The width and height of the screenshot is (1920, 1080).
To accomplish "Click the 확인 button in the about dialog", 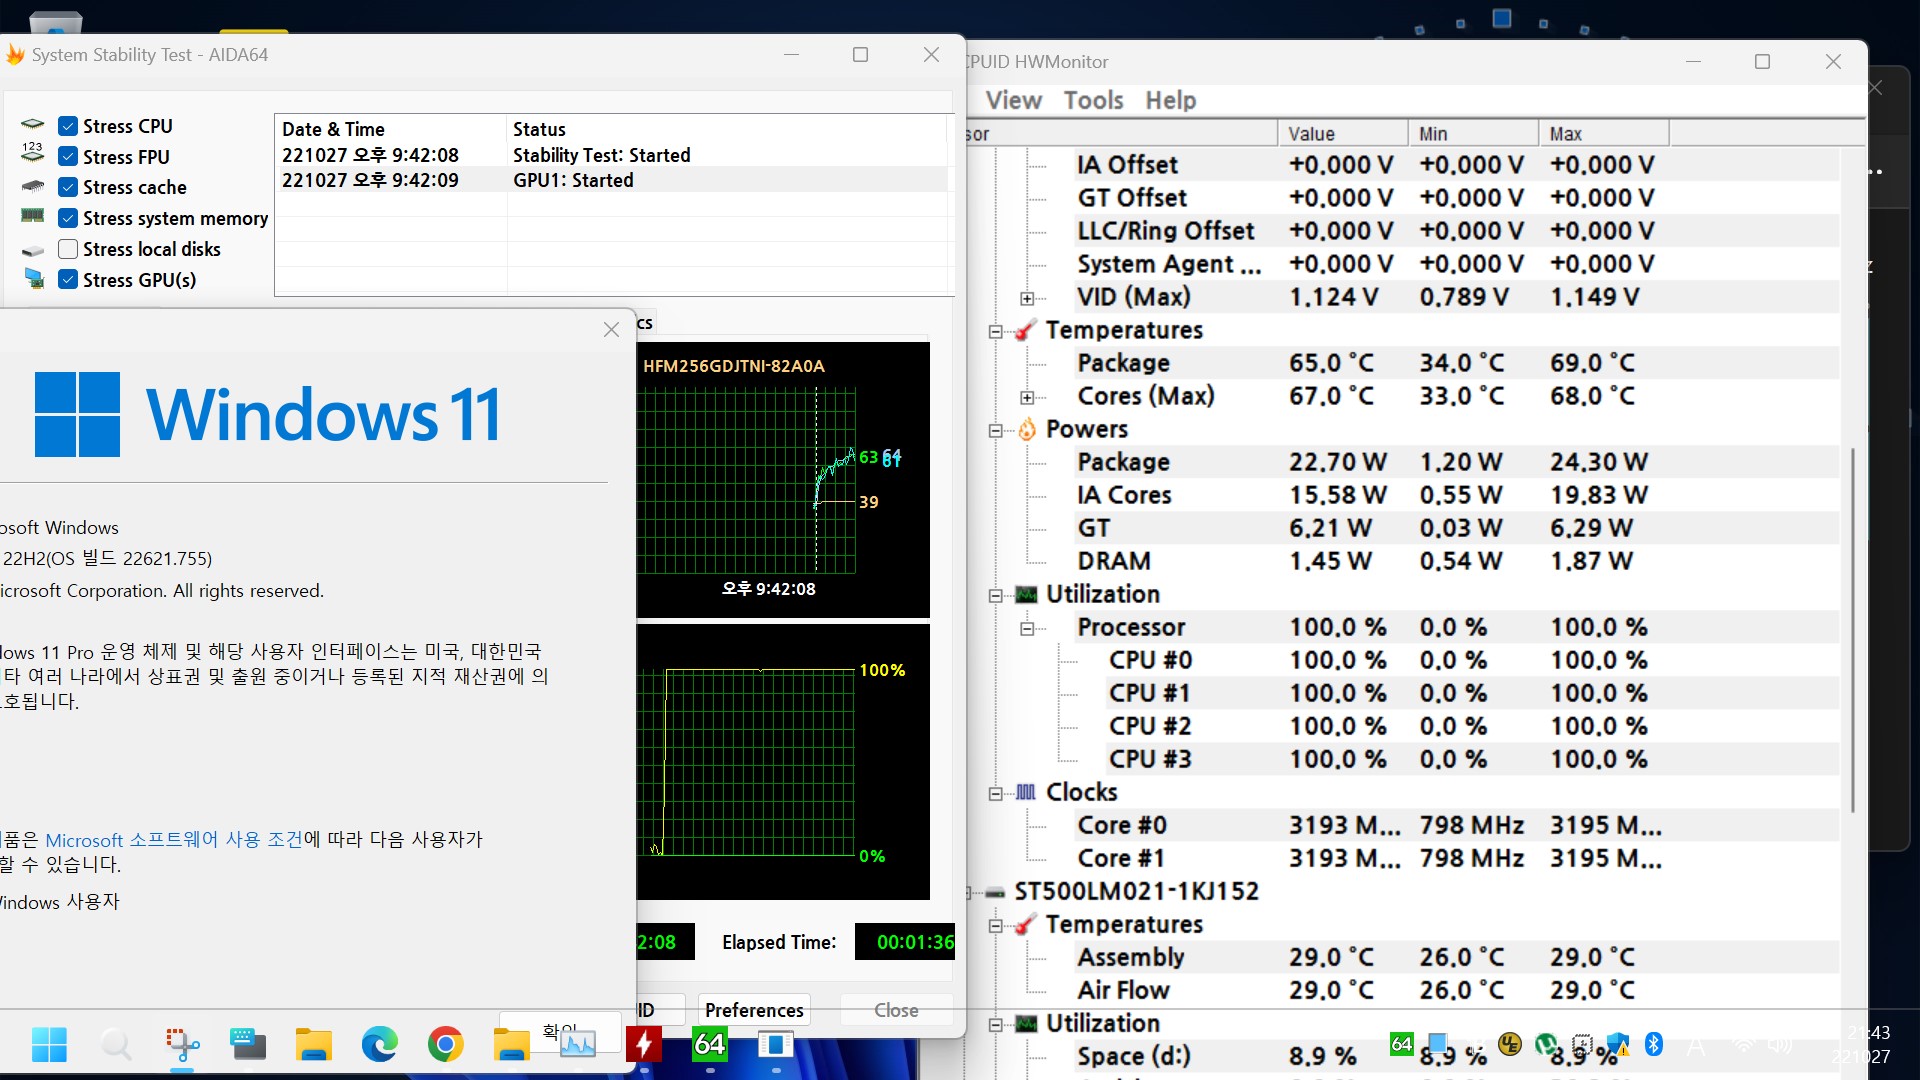I will pos(562,1030).
